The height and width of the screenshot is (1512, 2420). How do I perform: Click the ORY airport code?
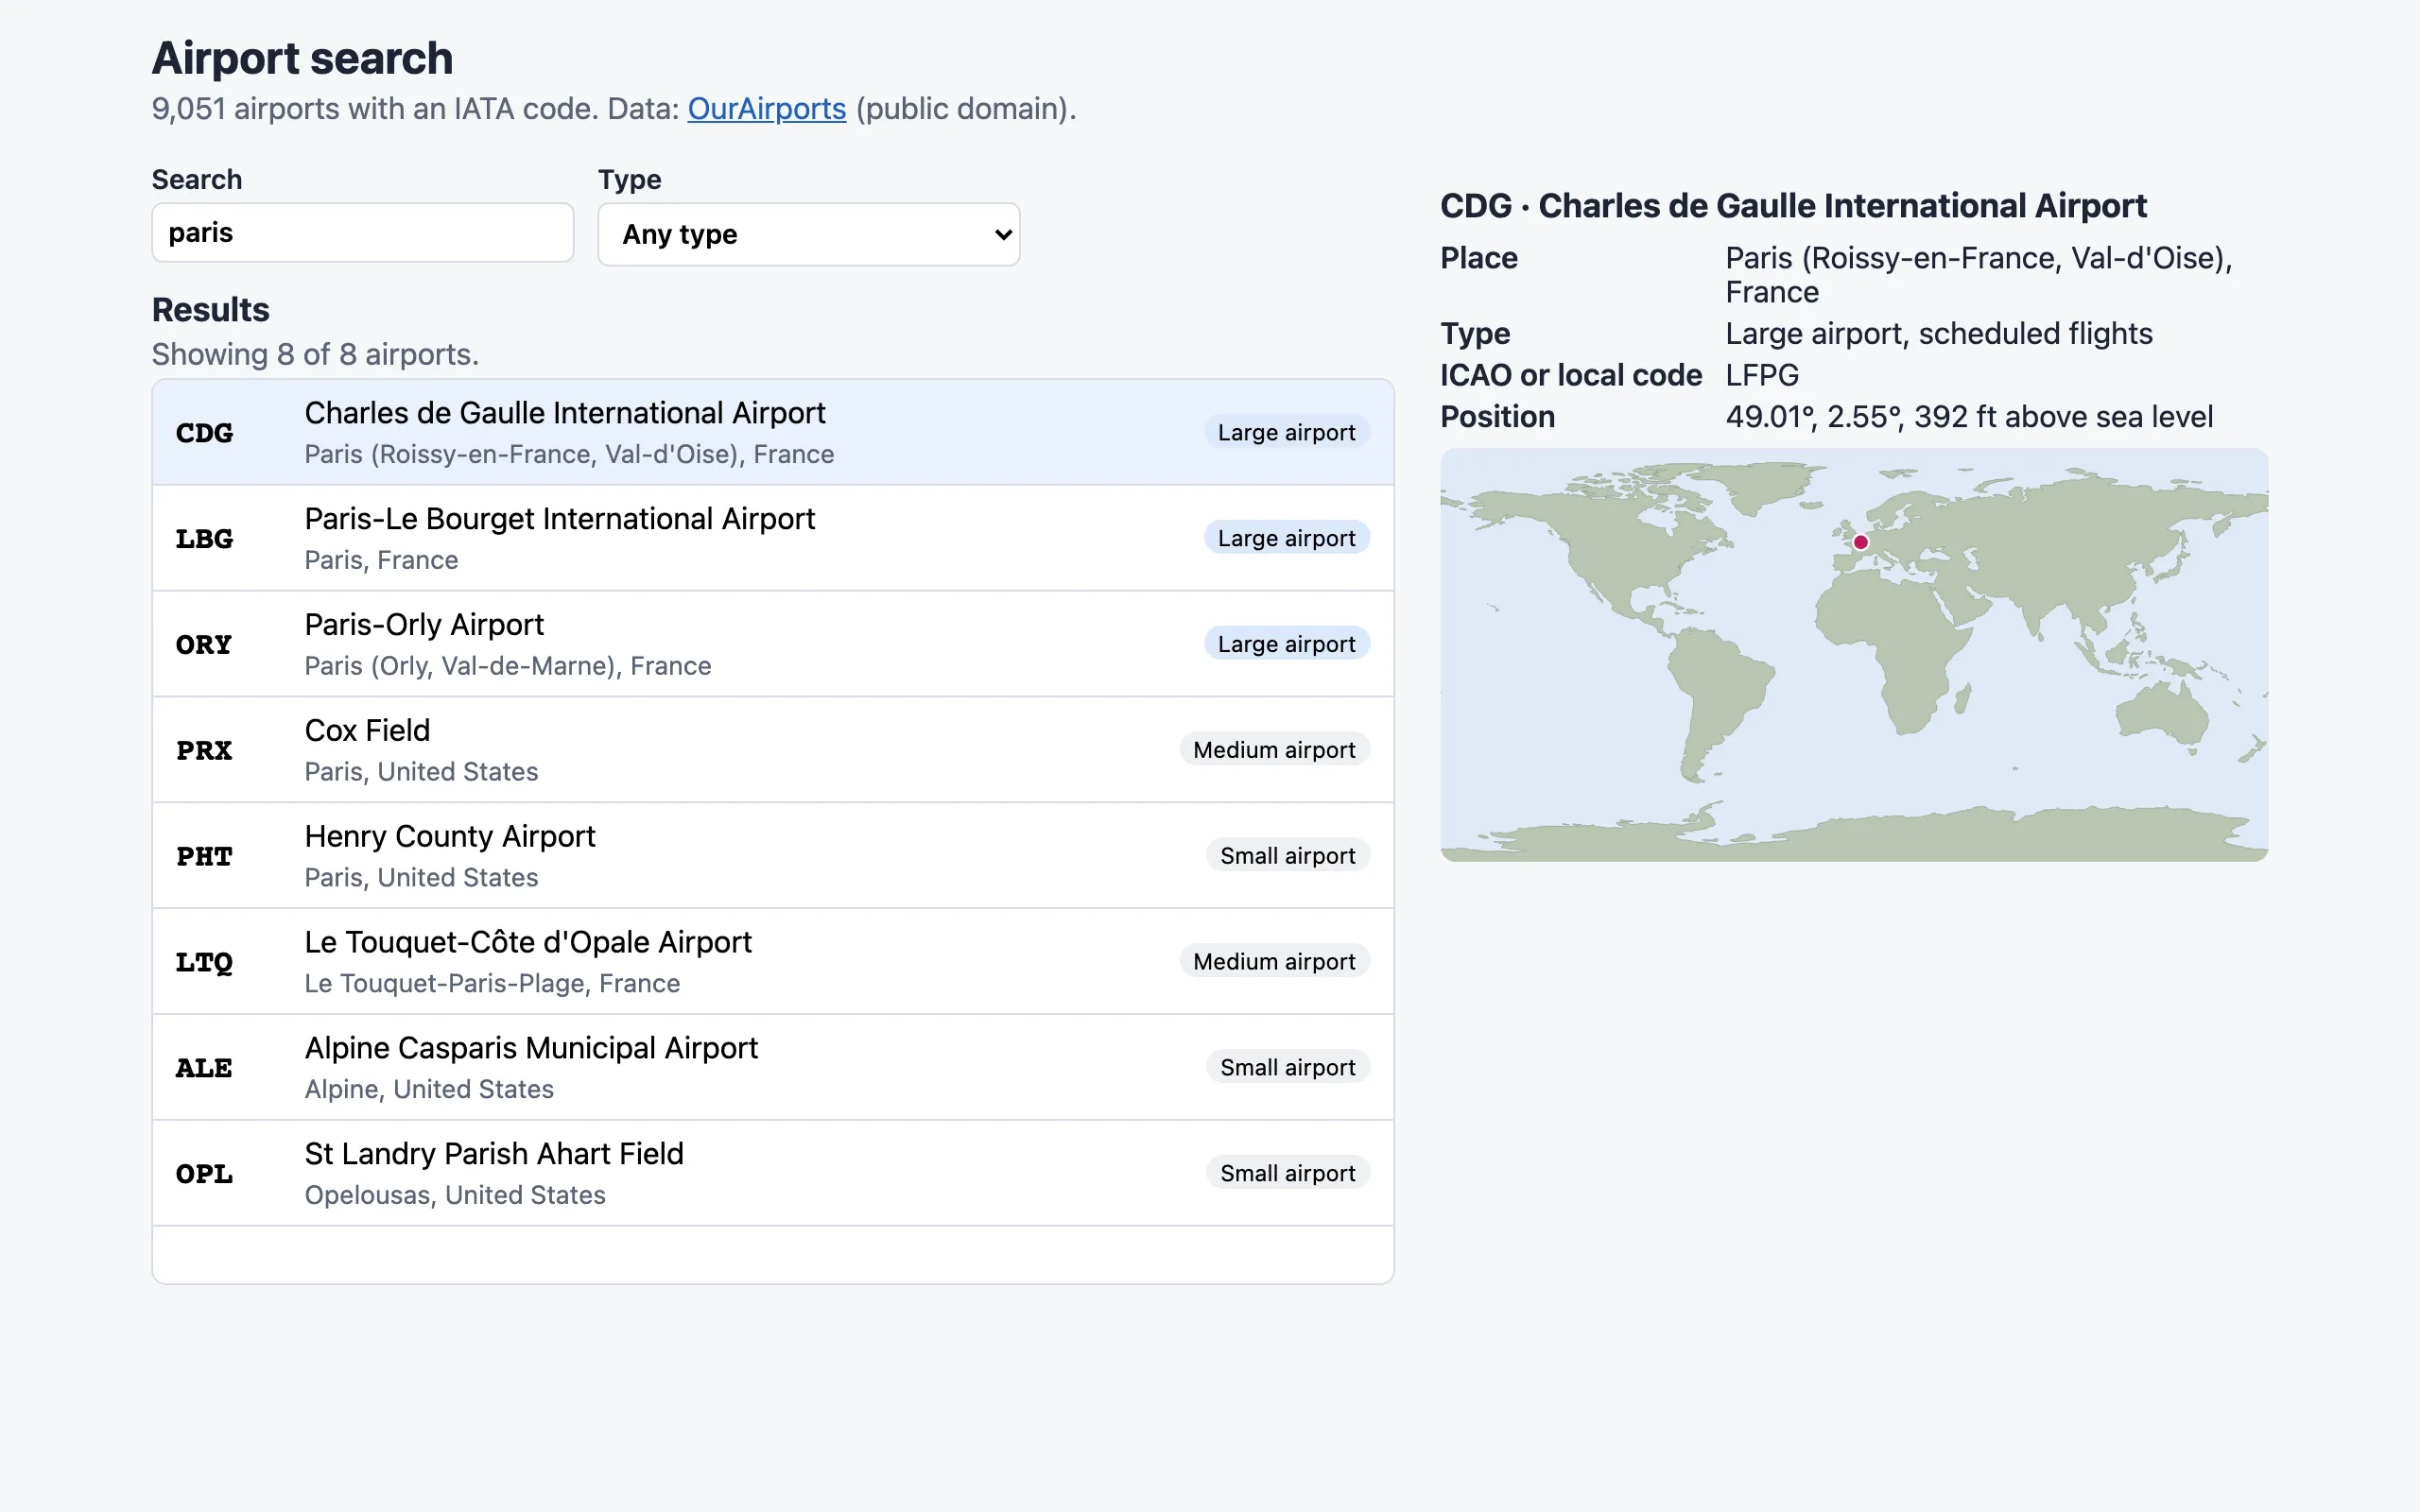point(204,645)
